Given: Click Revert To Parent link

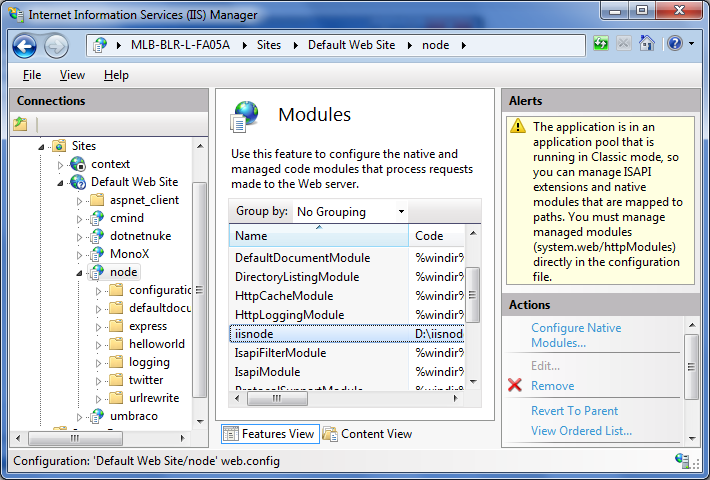Looking at the screenshot, I should (x=574, y=411).
